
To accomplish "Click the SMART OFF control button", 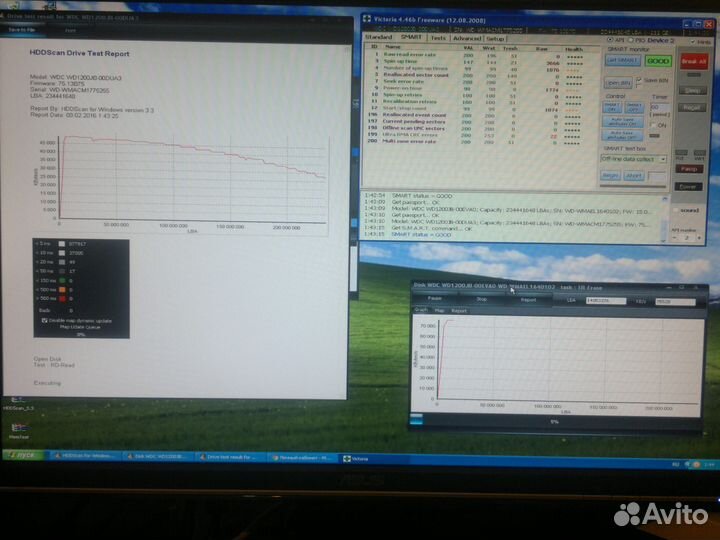I will pos(634,108).
